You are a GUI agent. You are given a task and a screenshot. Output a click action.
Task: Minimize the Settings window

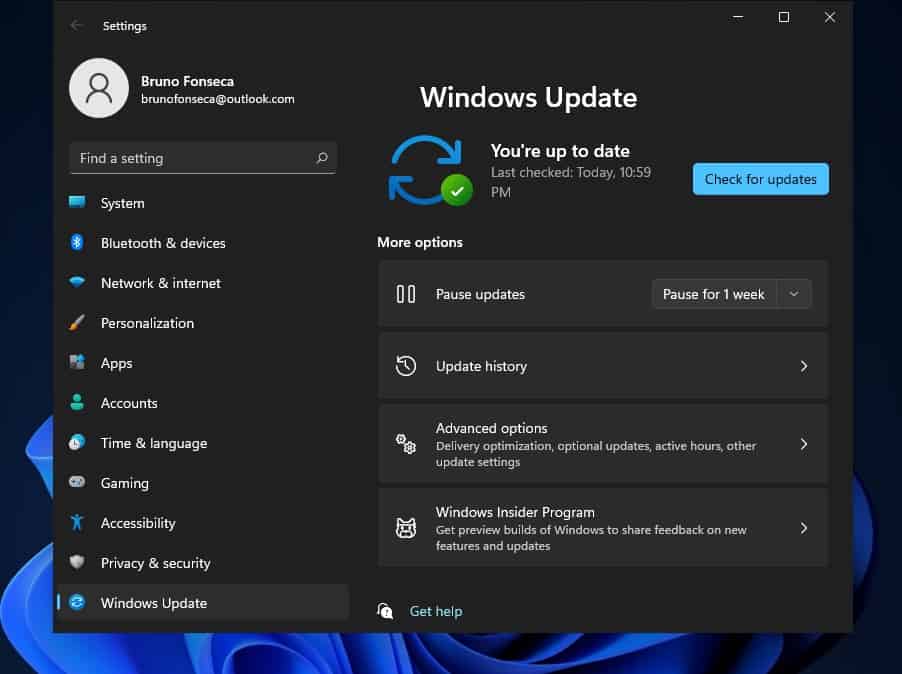738,17
